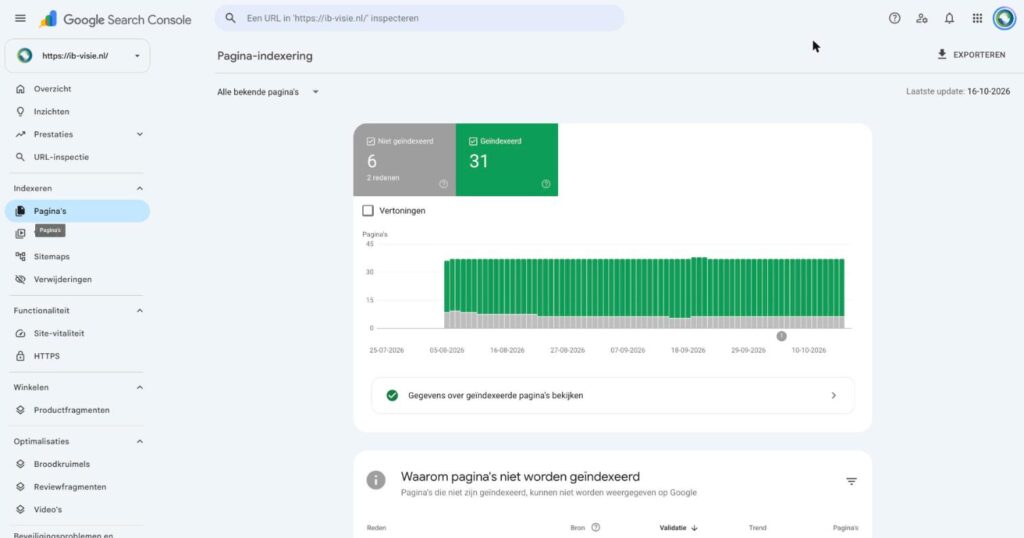
Task: Open the Help question mark icon
Action: [895, 18]
